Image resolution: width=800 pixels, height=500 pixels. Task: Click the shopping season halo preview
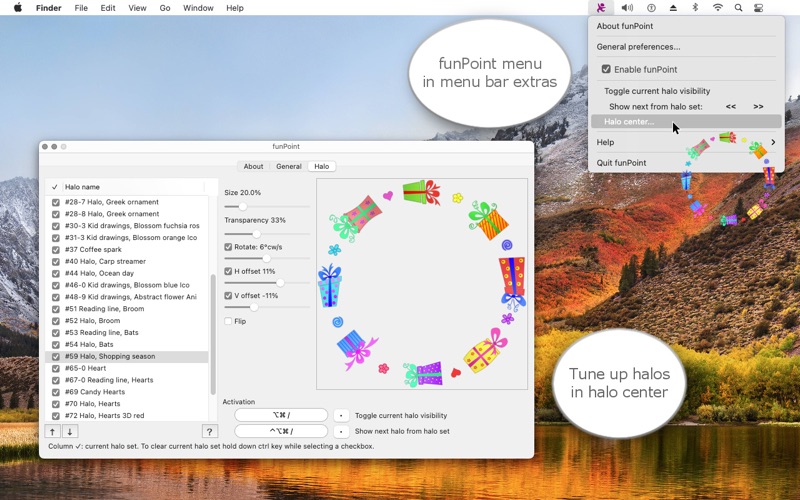point(422,284)
